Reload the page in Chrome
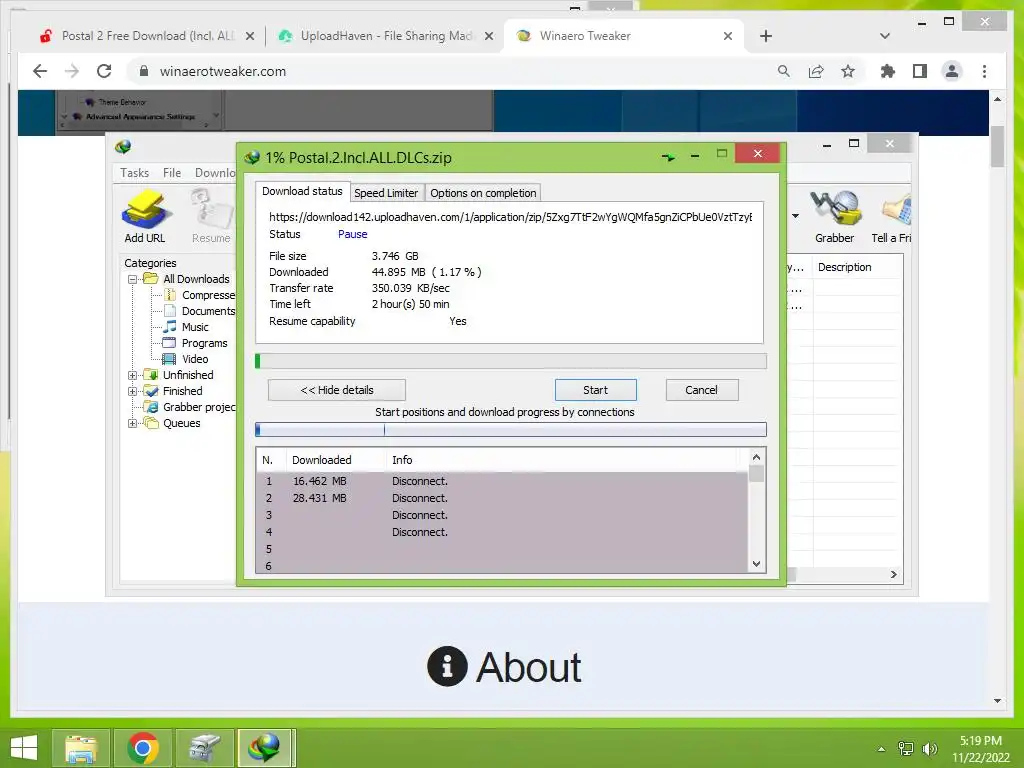The width and height of the screenshot is (1024, 768). (x=104, y=71)
